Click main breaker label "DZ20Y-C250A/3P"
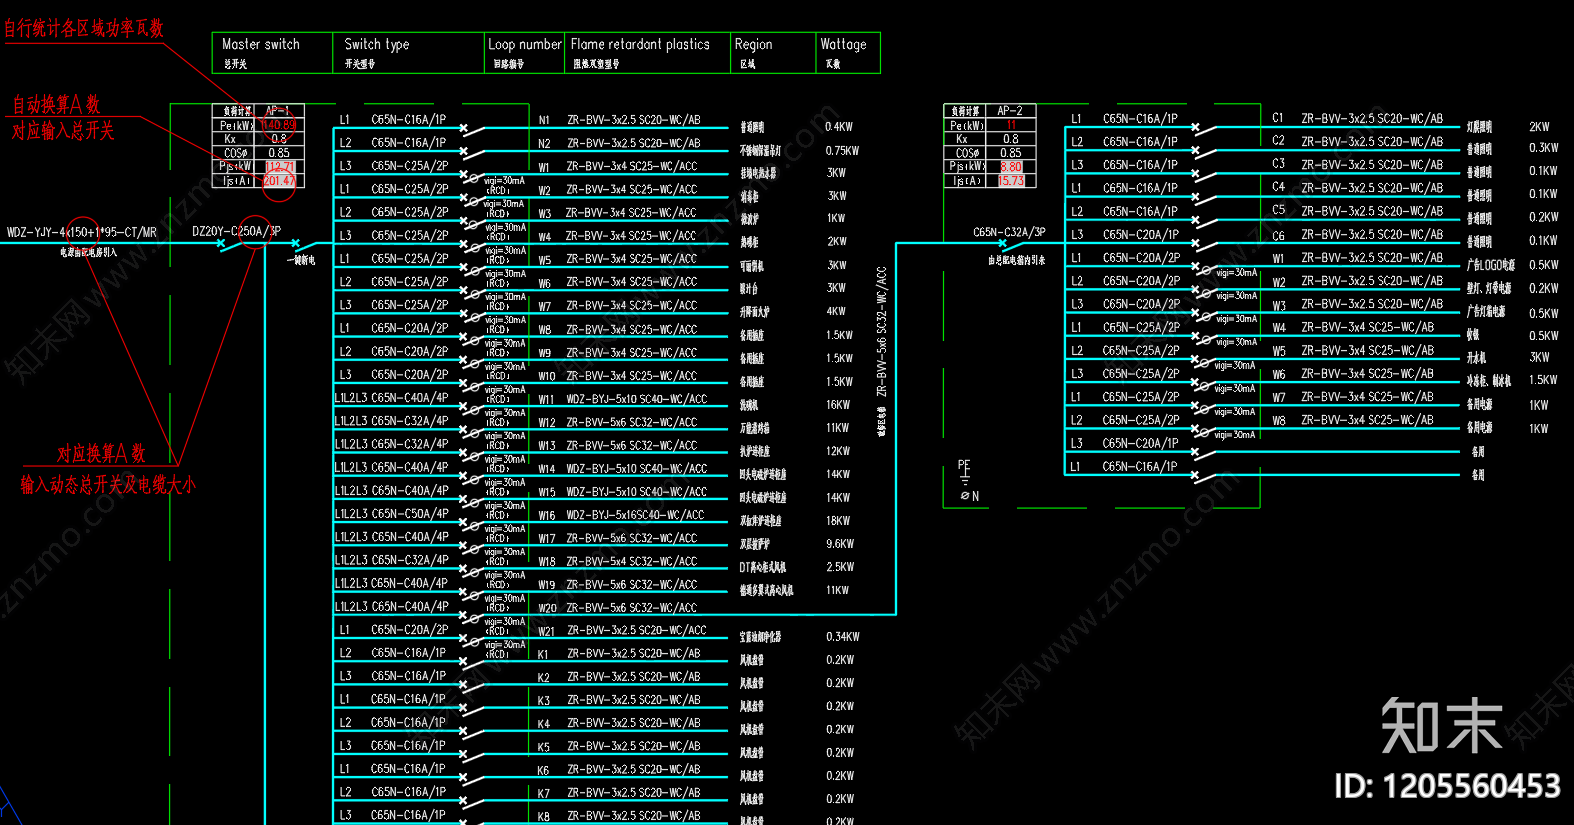Screen dimensions: 1574x825 pyautogui.click(x=236, y=231)
